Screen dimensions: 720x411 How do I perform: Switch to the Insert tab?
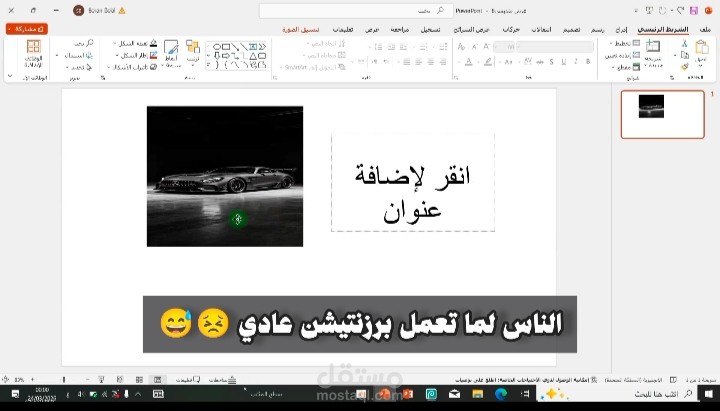pos(621,29)
